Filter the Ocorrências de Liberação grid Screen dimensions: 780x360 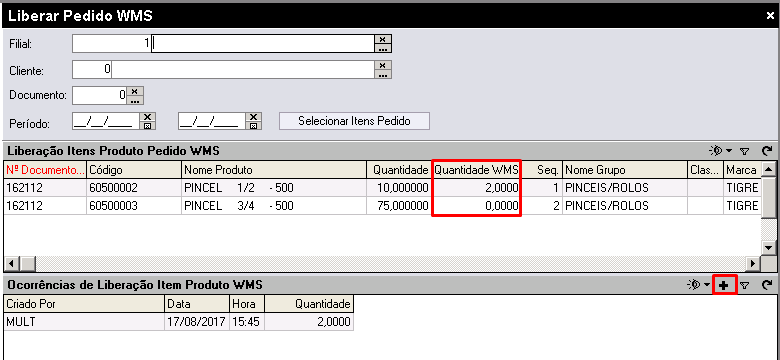(x=744, y=285)
